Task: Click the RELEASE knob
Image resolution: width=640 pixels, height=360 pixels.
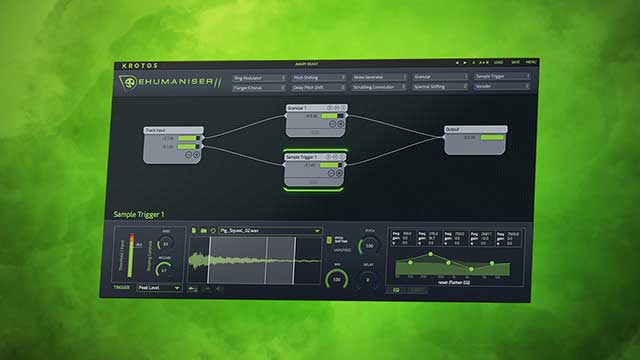Action: point(164,270)
